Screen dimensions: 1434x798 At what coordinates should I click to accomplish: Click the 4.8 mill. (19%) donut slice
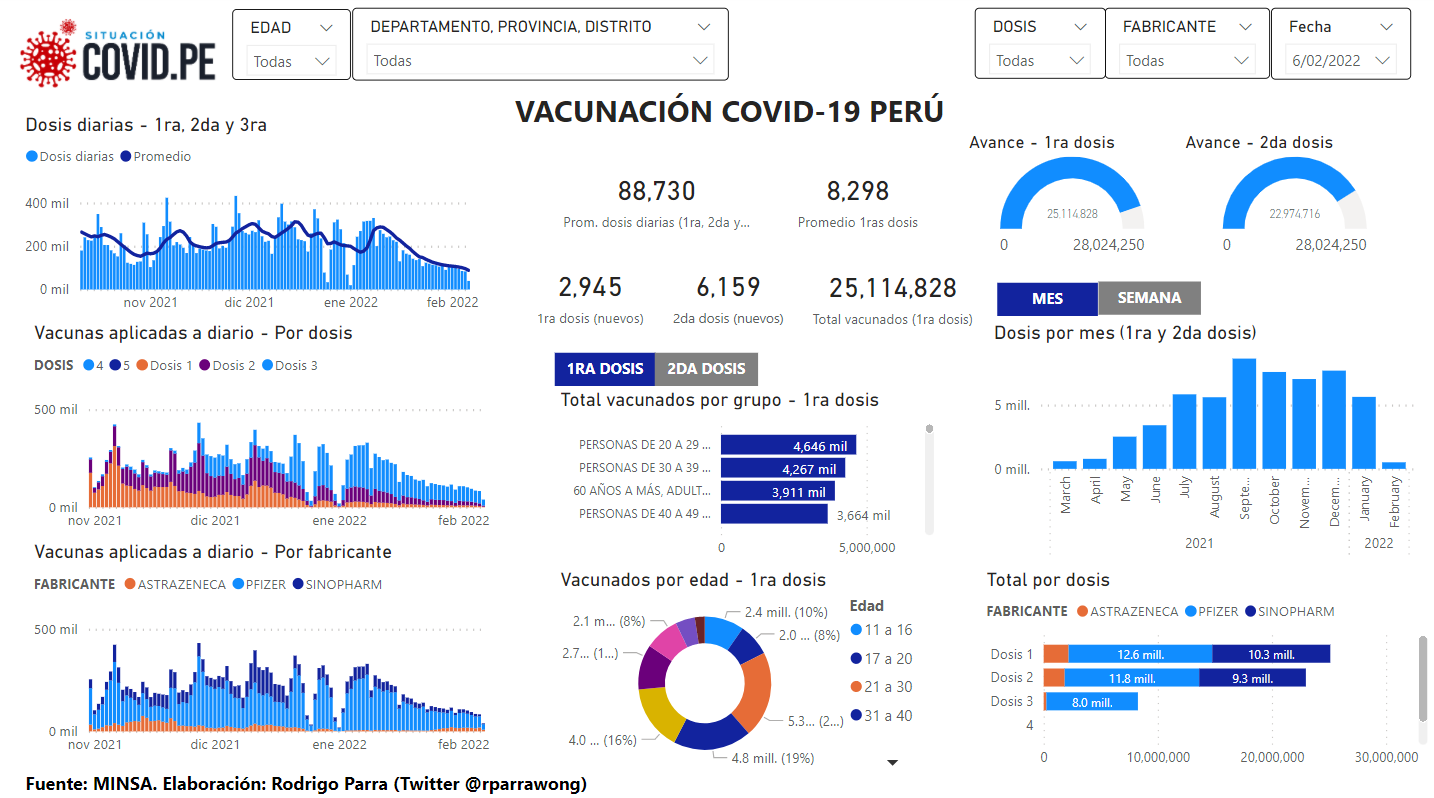pos(712,735)
